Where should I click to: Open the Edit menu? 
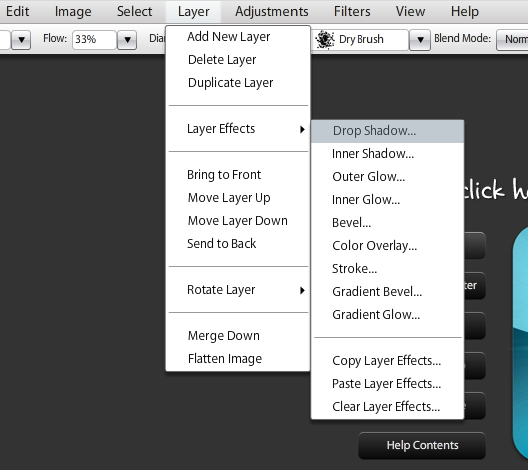[18, 11]
